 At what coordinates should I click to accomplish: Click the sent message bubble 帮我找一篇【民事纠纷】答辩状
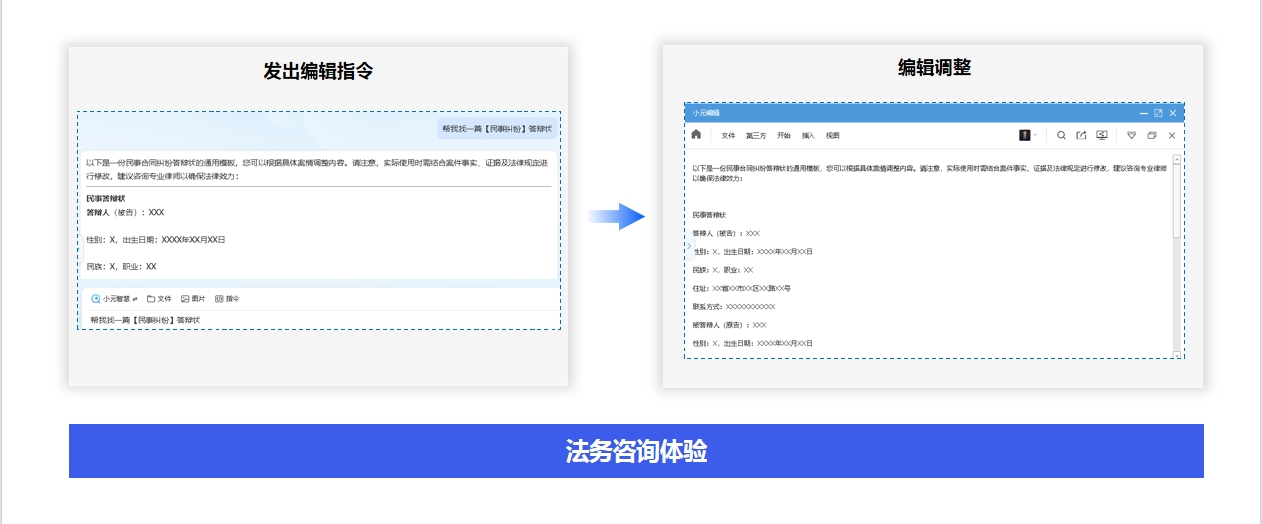click(x=496, y=128)
